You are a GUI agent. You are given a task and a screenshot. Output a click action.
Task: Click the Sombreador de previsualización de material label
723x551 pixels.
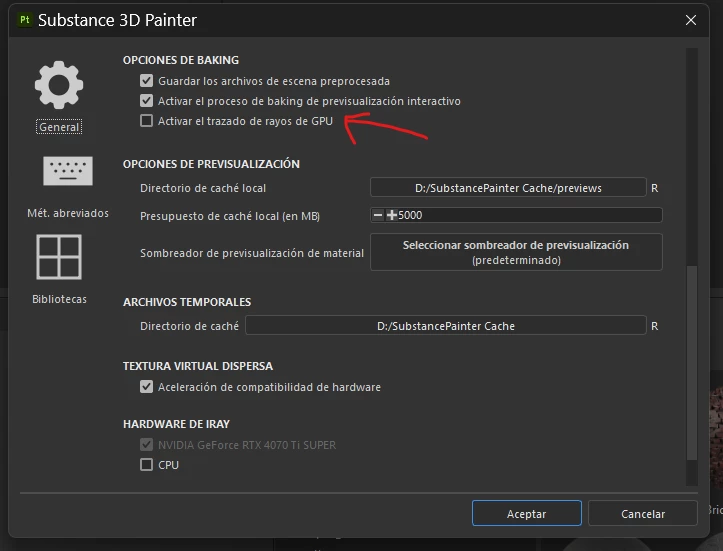[252, 253]
